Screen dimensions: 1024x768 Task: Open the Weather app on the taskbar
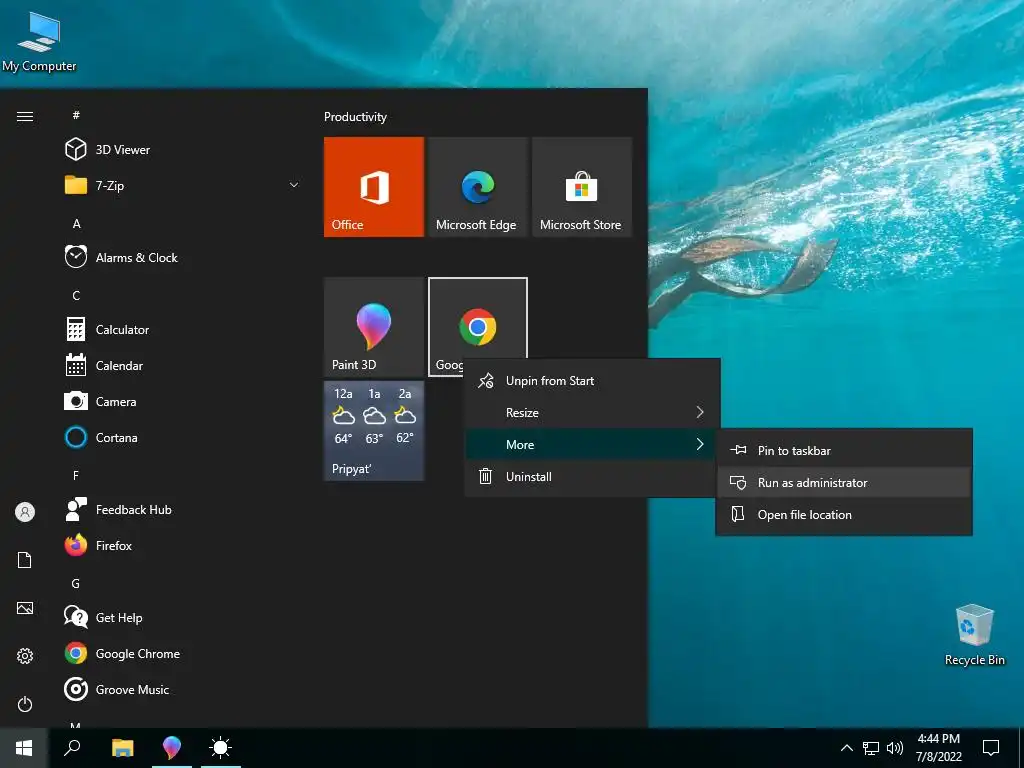(221, 748)
